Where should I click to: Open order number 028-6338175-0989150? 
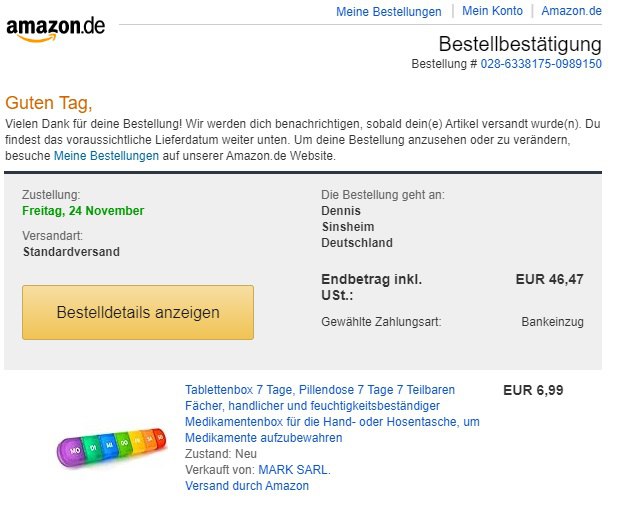541,64
